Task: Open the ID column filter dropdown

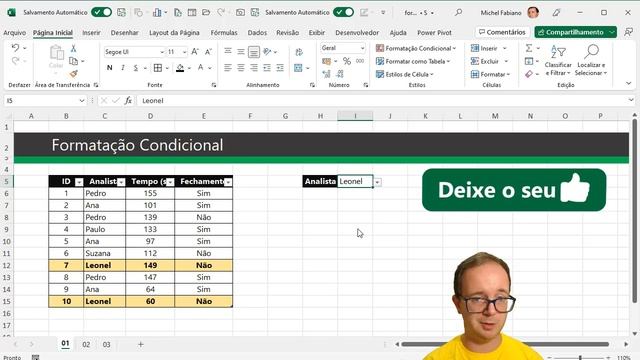Action: (x=79, y=182)
